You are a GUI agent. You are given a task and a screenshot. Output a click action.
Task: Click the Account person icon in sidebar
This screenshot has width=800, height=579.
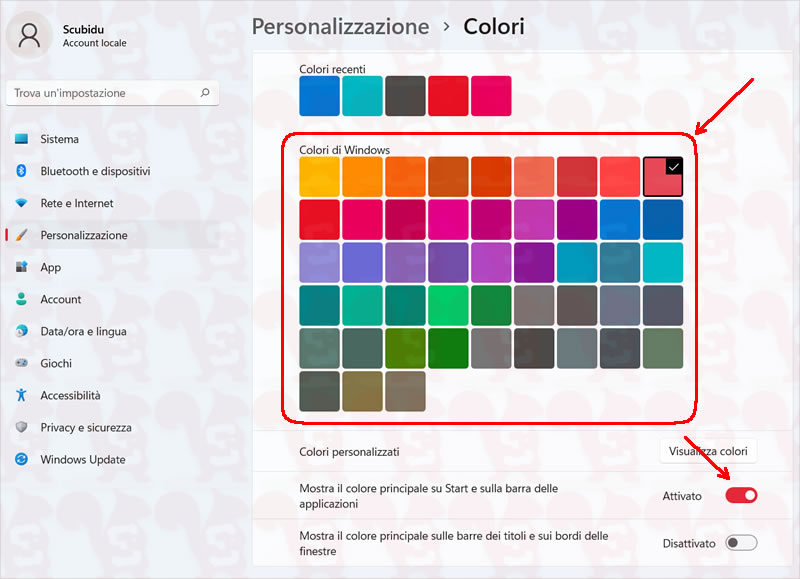tap(21, 299)
